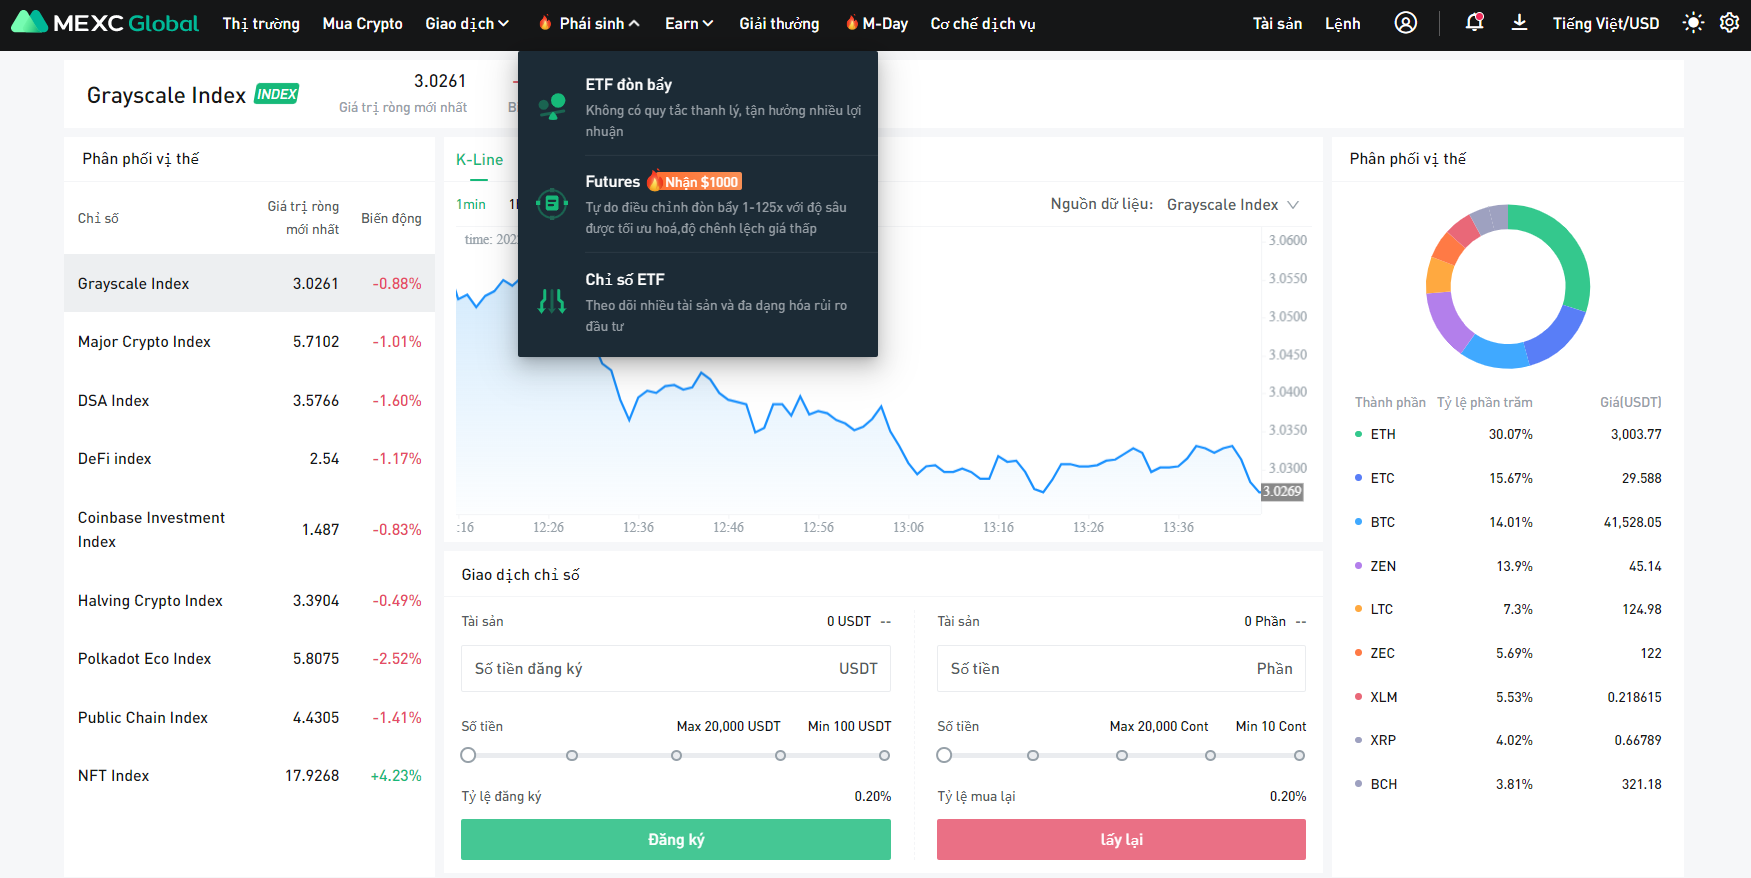Select the 1min chart interval

tap(471, 204)
